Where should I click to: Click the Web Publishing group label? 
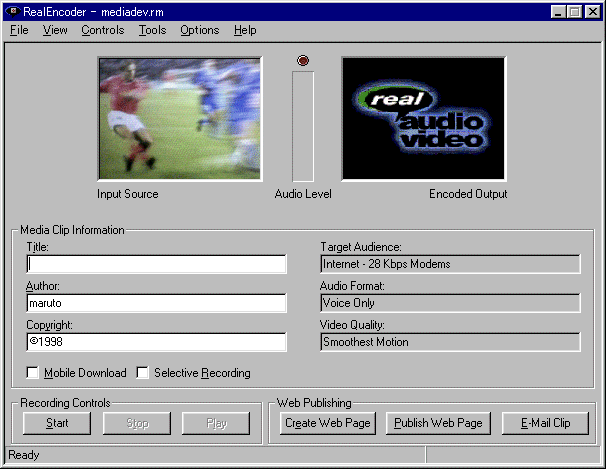(314, 403)
